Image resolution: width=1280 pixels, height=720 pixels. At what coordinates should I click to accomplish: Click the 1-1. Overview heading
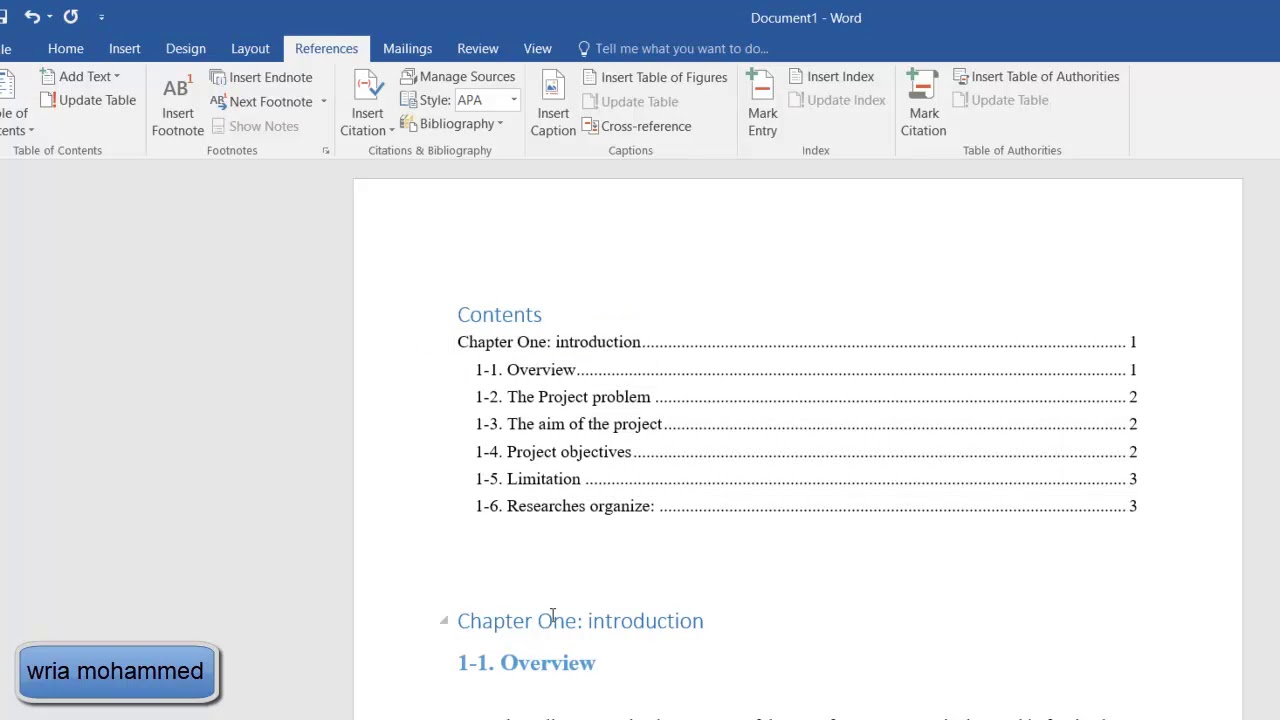[x=526, y=663]
